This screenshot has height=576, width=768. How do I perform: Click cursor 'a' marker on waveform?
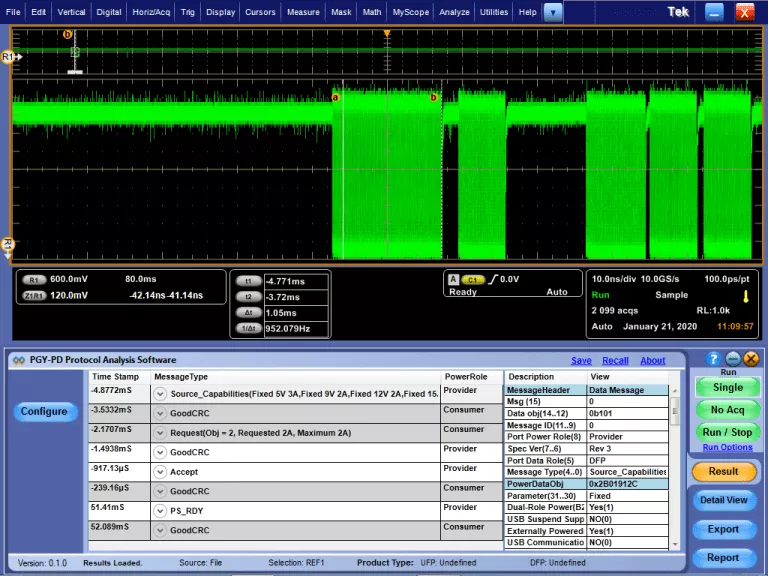(x=335, y=97)
